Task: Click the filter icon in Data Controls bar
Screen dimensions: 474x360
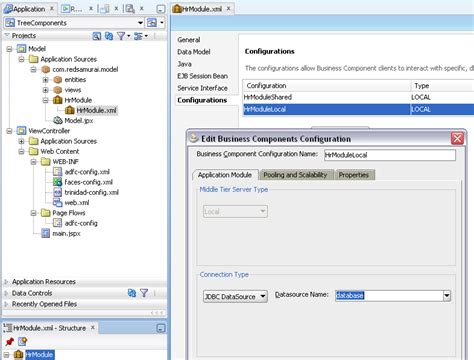Action: 144,293
